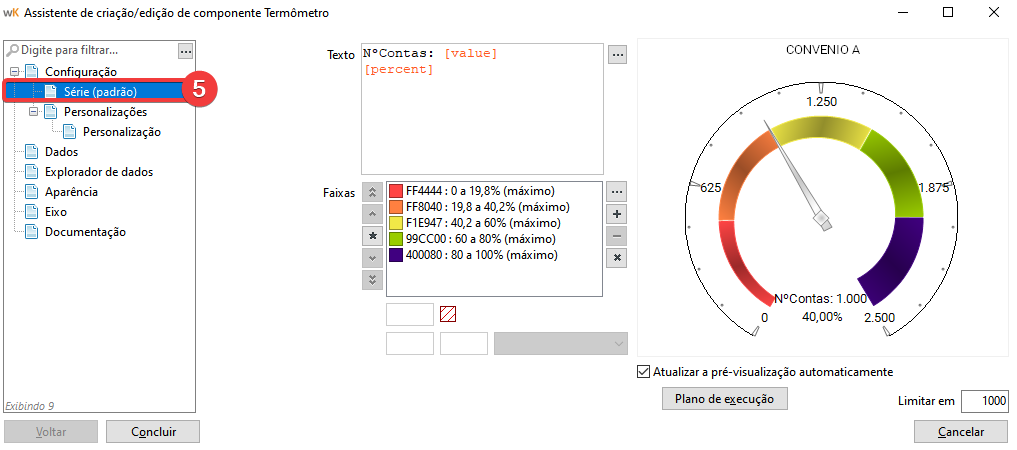Click move-to-top double up arrow for Faixas
Image resolution: width=1017 pixels, height=450 pixels.
click(372, 192)
